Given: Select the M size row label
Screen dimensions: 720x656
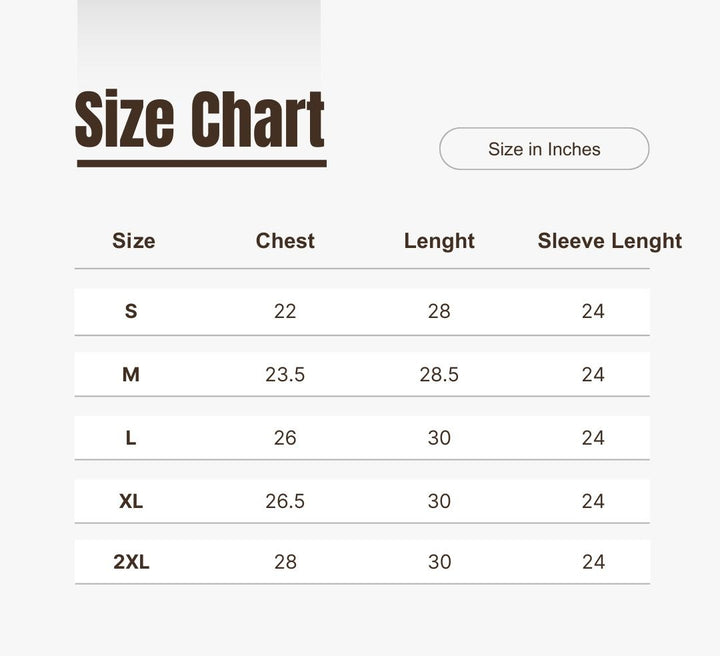Looking at the screenshot, I should coord(131,374).
